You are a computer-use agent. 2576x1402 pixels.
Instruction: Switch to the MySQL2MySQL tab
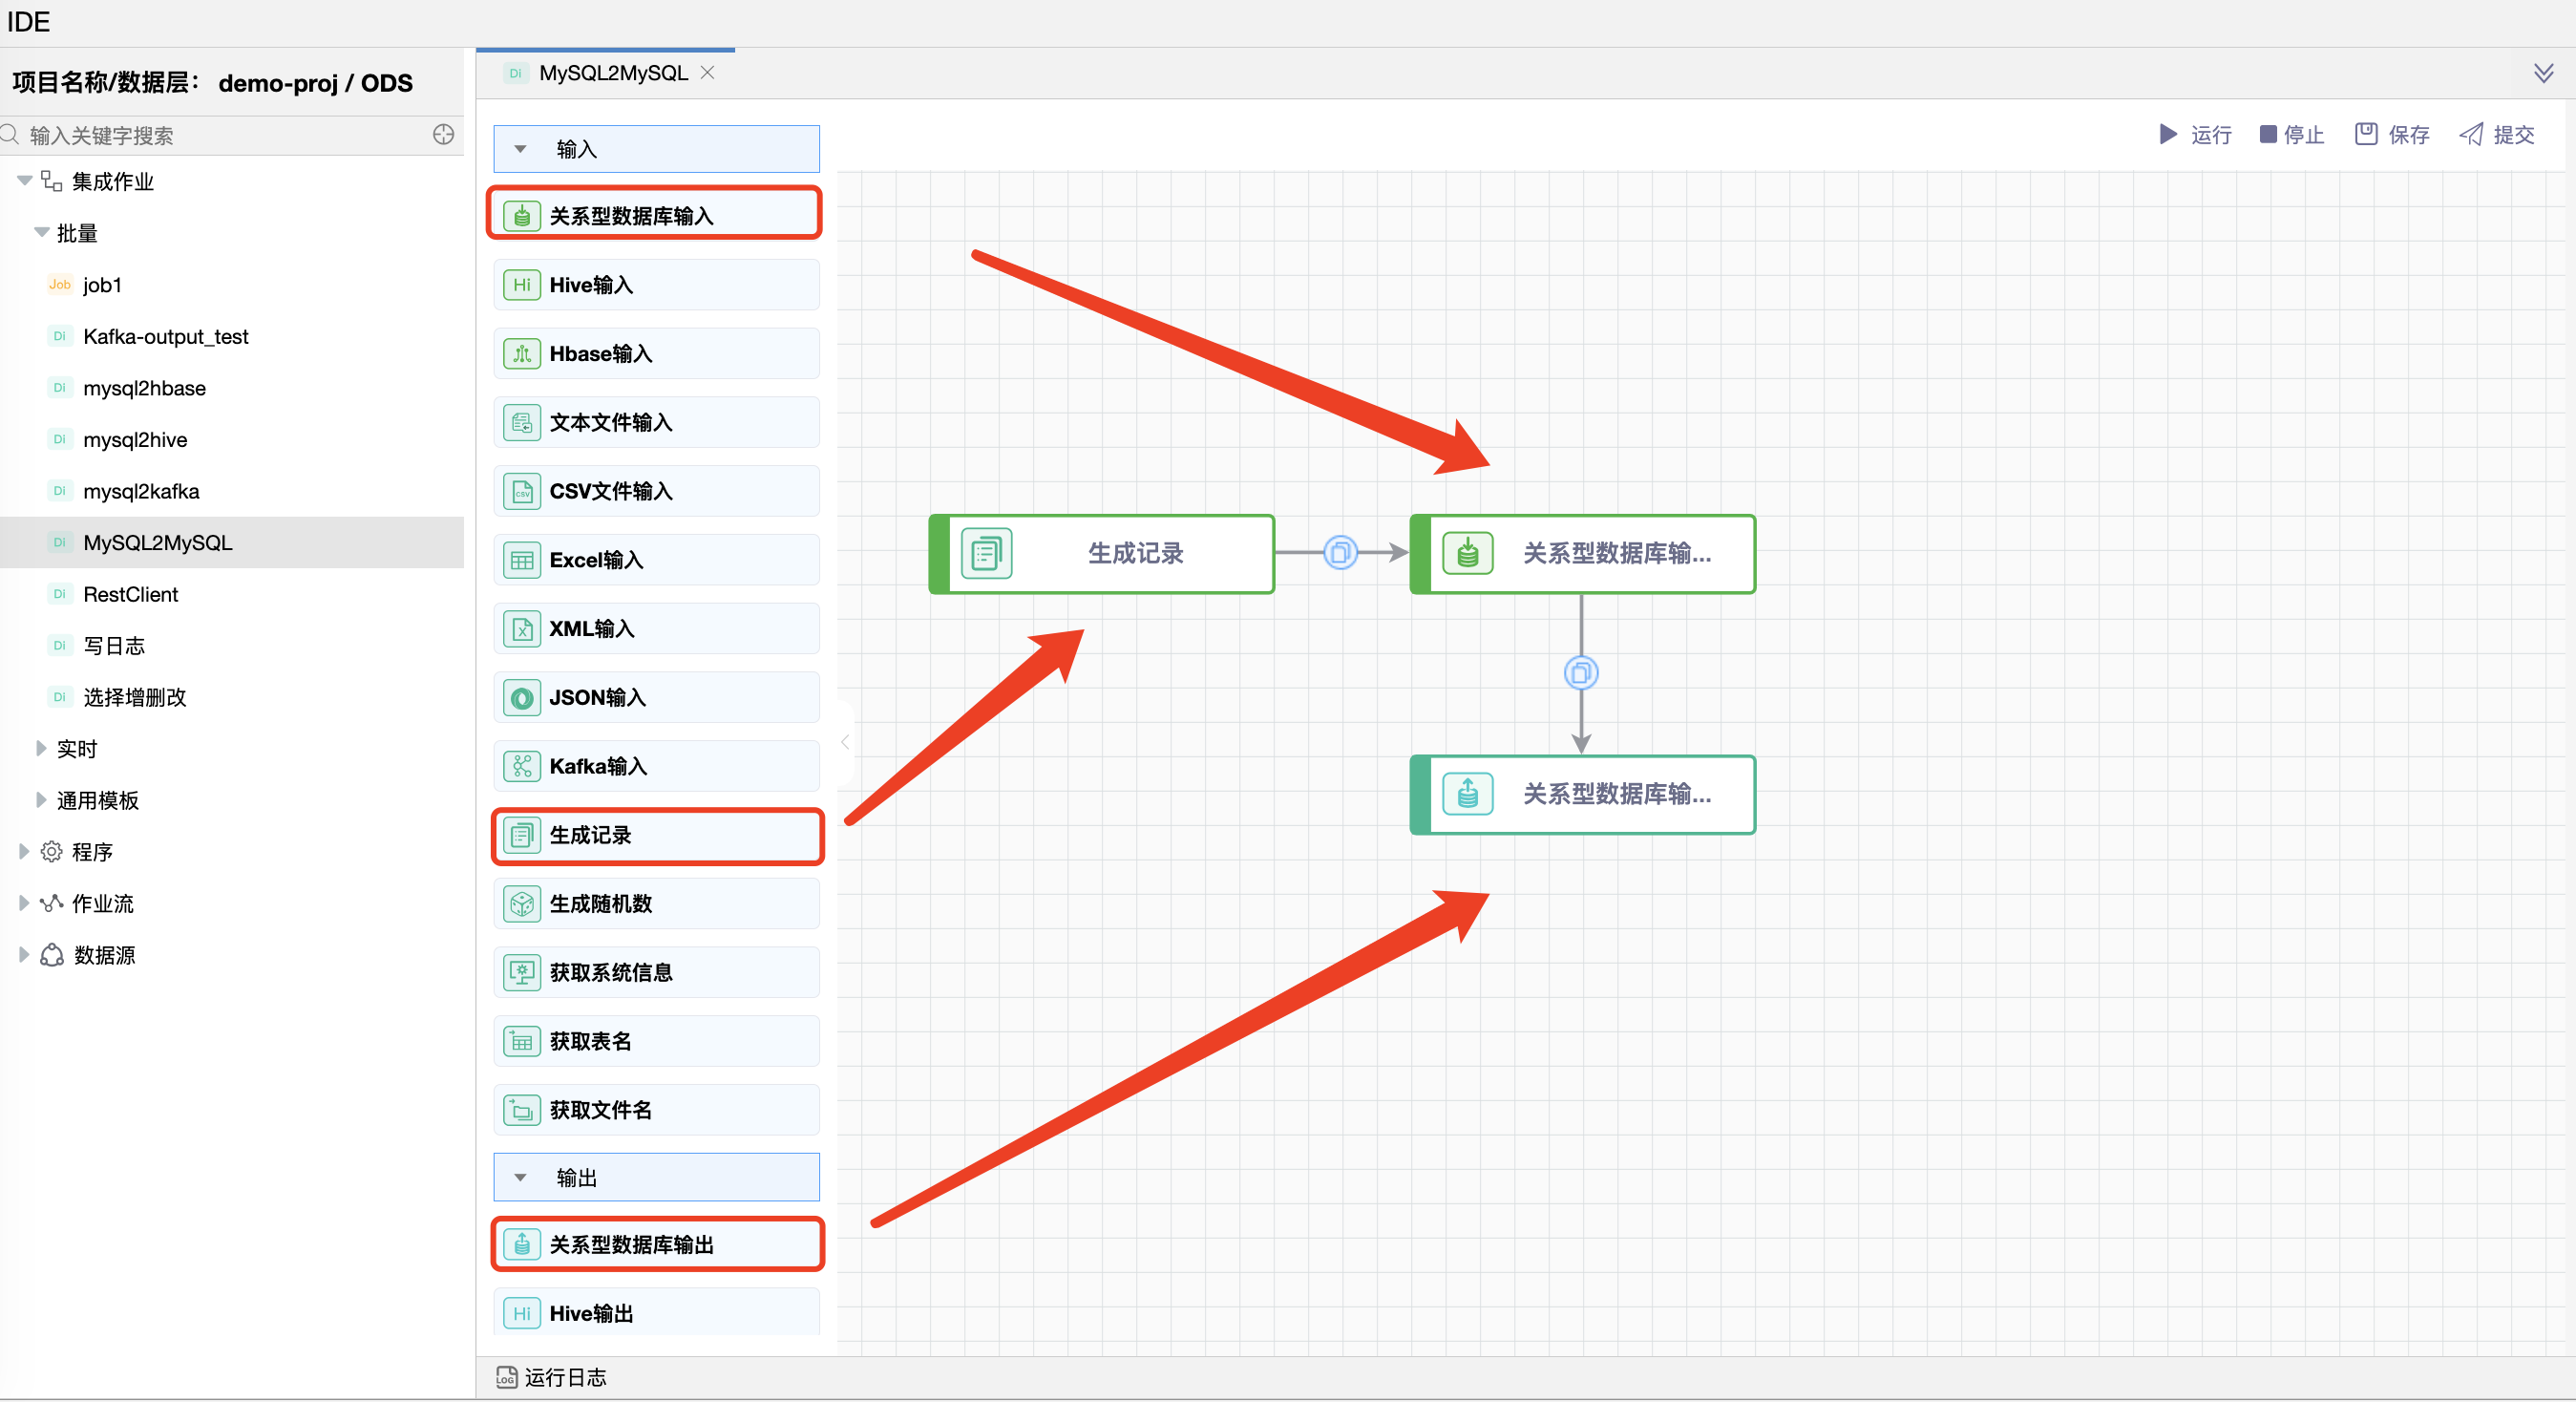pyautogui.click(x=612, y=72)
